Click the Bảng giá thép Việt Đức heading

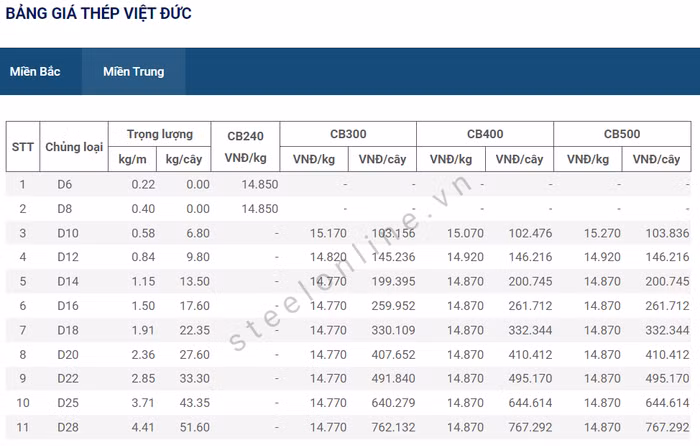(x=99, y=14)
